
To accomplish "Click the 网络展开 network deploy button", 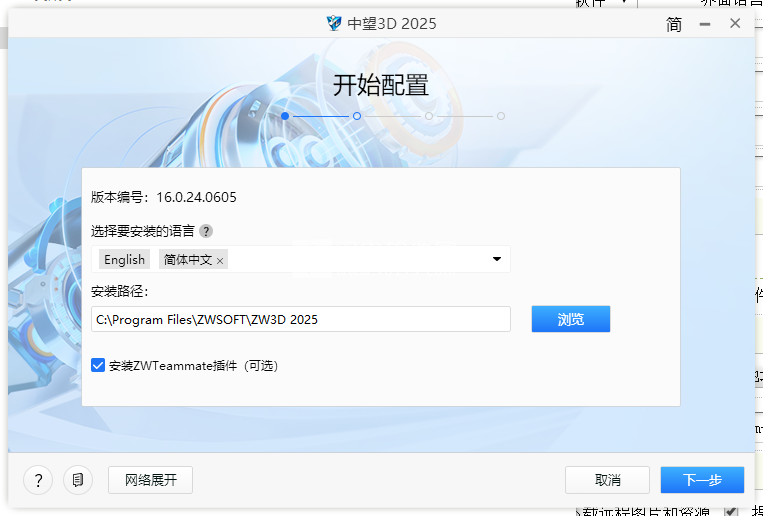I will tap(150, 480).
